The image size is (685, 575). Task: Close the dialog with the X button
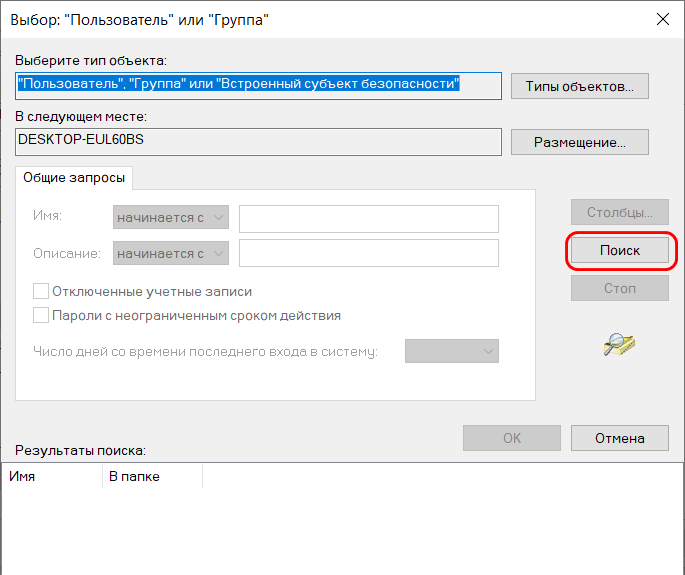click(x=661, y=18)
